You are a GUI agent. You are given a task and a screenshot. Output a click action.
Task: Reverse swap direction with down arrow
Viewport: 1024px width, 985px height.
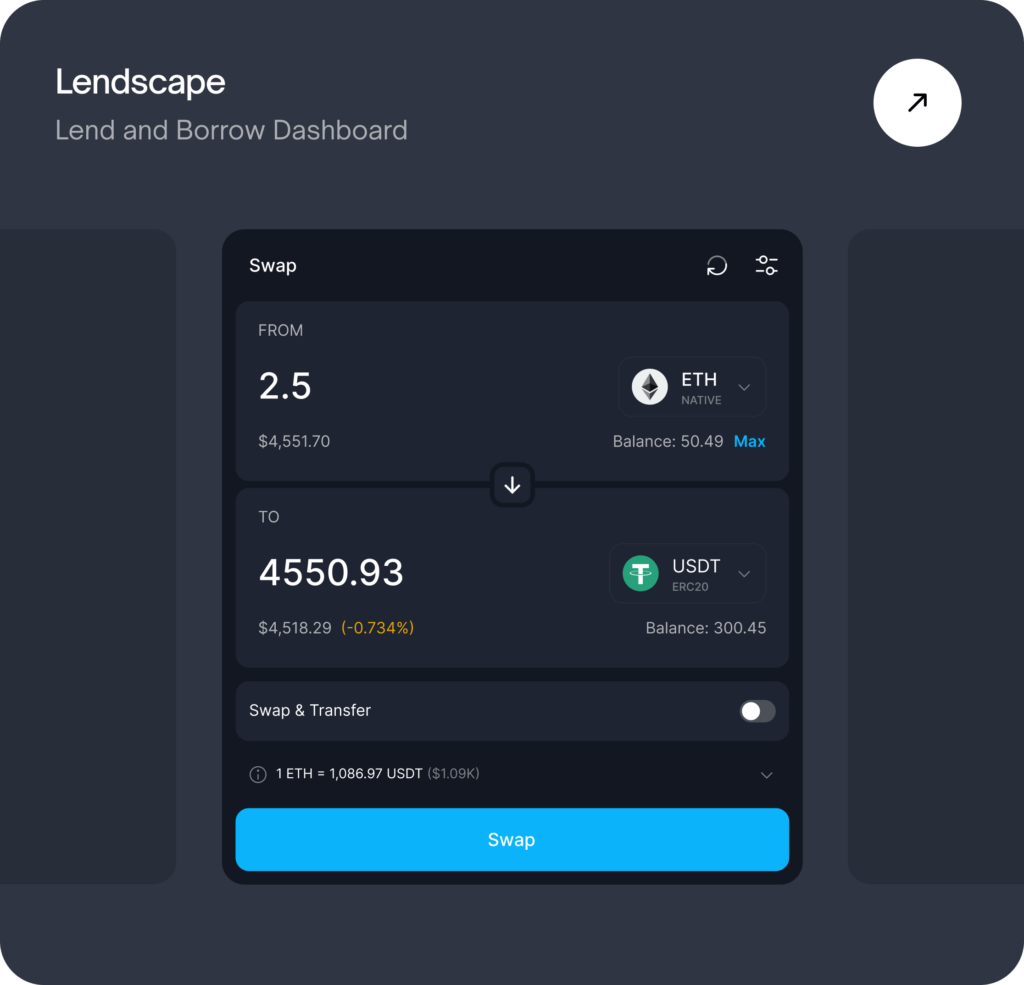pyautogui.click(x=512, y=485)
